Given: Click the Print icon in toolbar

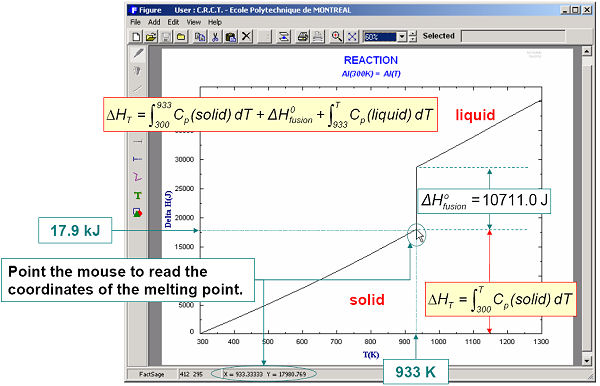Looking at the screenshot, I should pyautogui.click(x=303, y=37).
